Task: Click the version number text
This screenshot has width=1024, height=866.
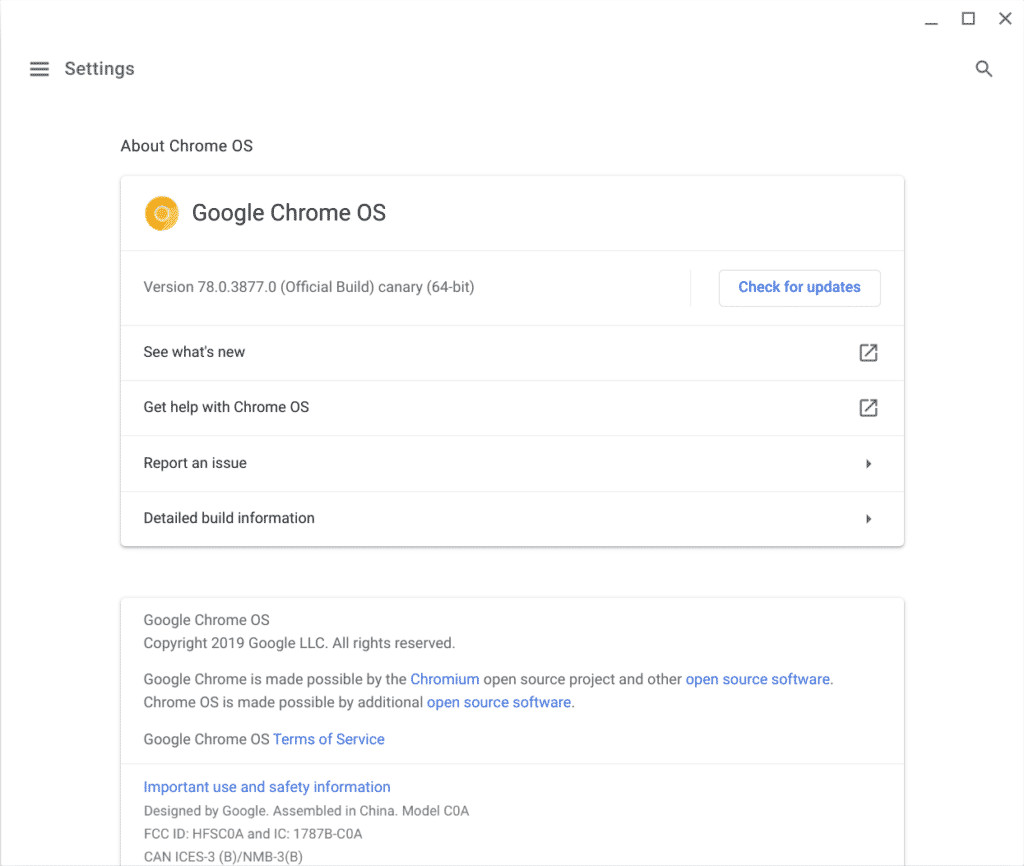Action: click(308, 287)
